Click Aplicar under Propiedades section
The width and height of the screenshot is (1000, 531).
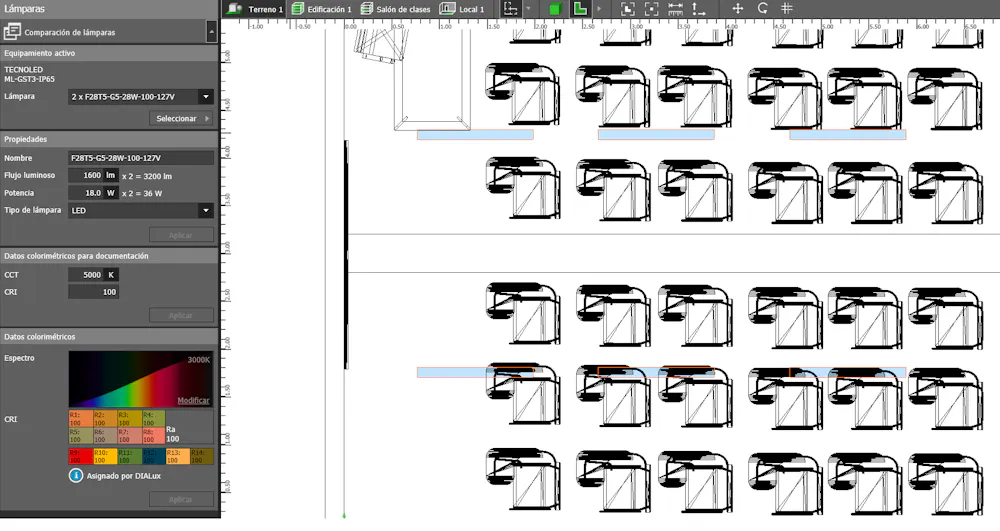click(x=181, y=235)
